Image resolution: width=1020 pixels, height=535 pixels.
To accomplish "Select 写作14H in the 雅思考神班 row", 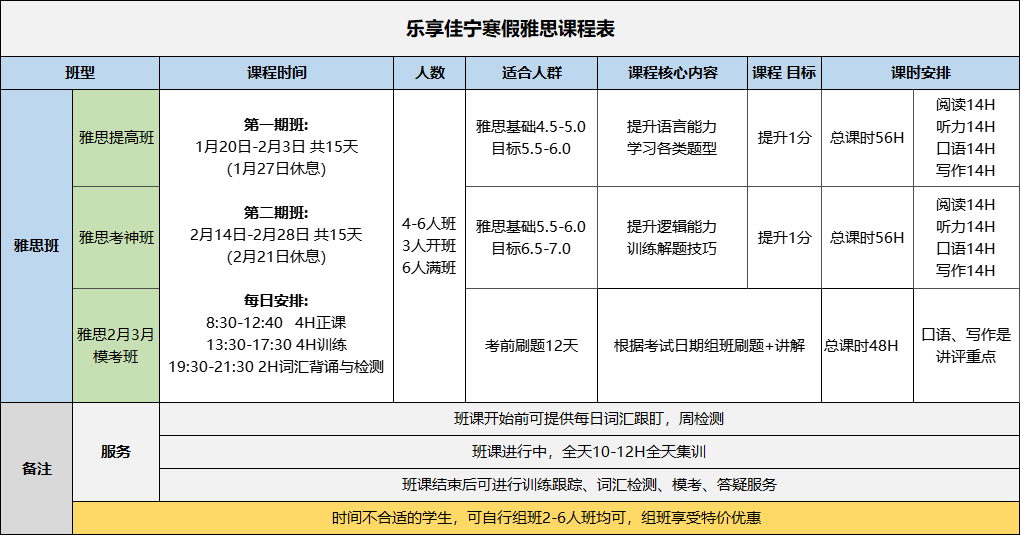I will [x=965, y=271].
